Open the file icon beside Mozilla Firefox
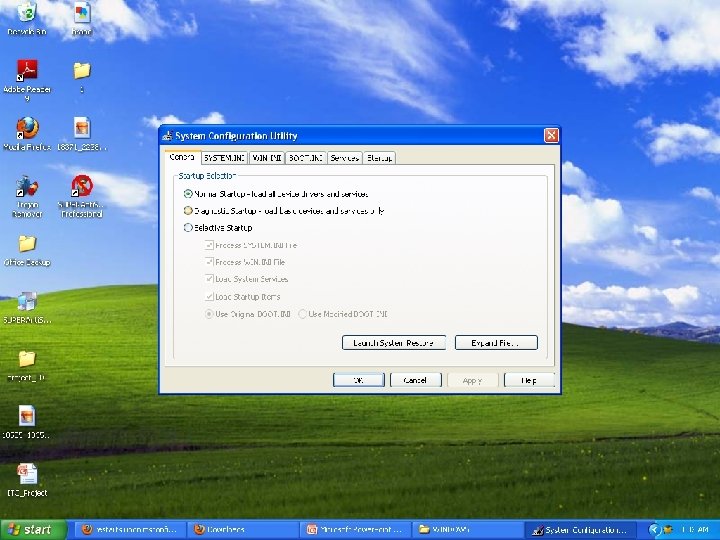Viewport: 720px width, 540px height. point(82,134)
